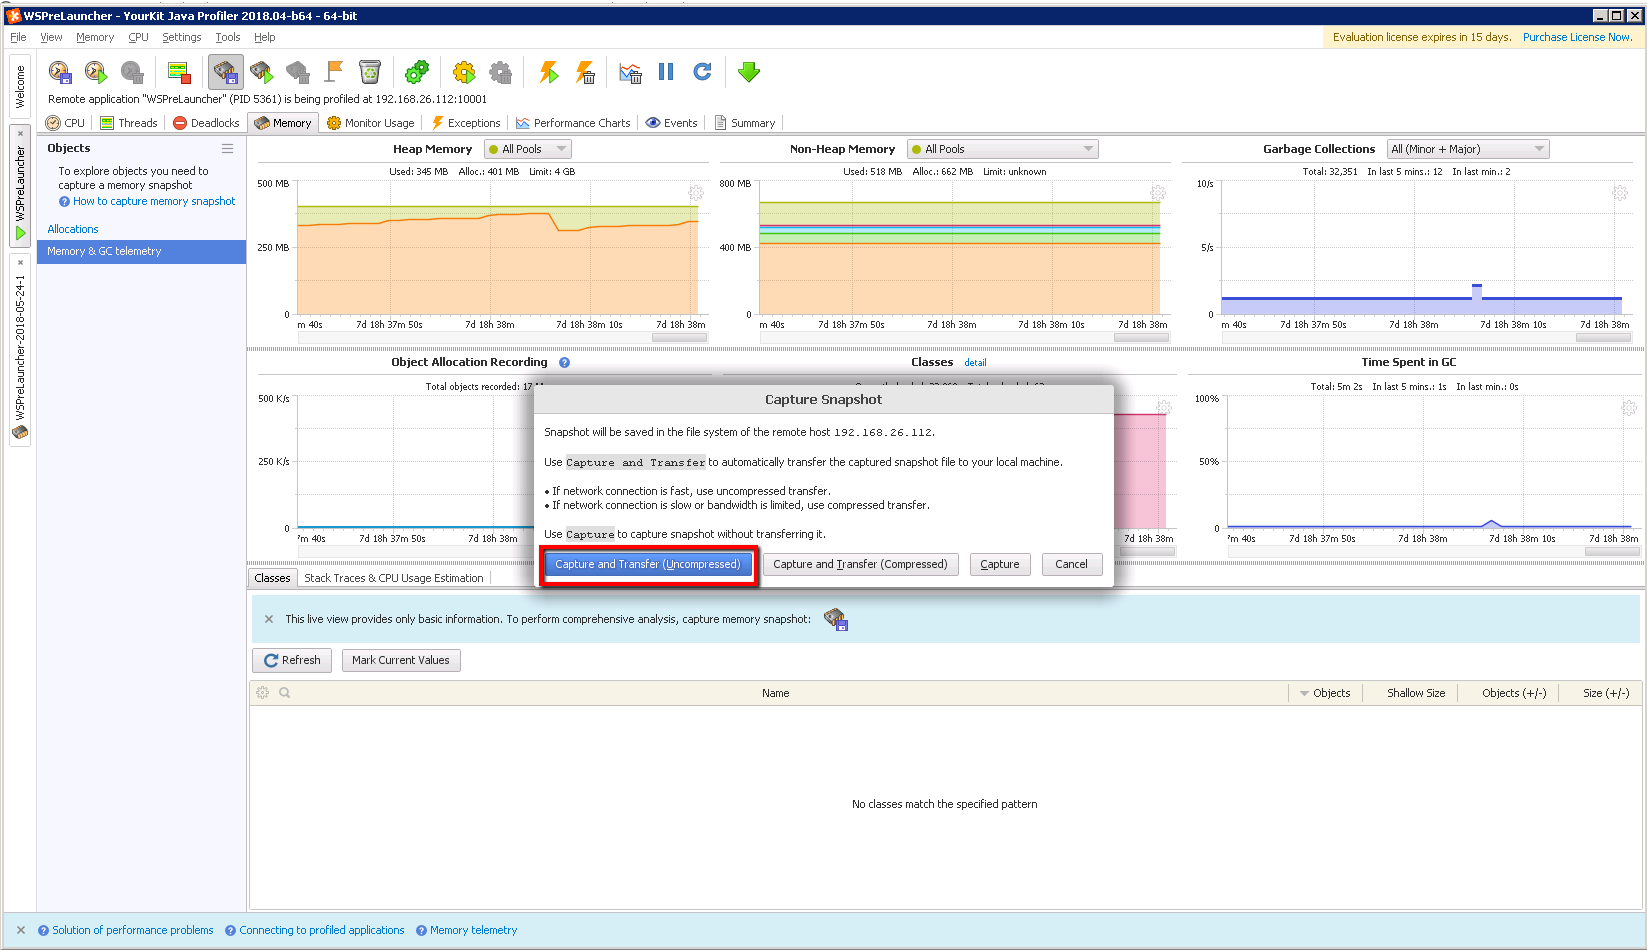The height and width of the screenshot is (950, 1647).
Task: Capture a performance snapshot from the toolbar
Action: coord(60,72)
